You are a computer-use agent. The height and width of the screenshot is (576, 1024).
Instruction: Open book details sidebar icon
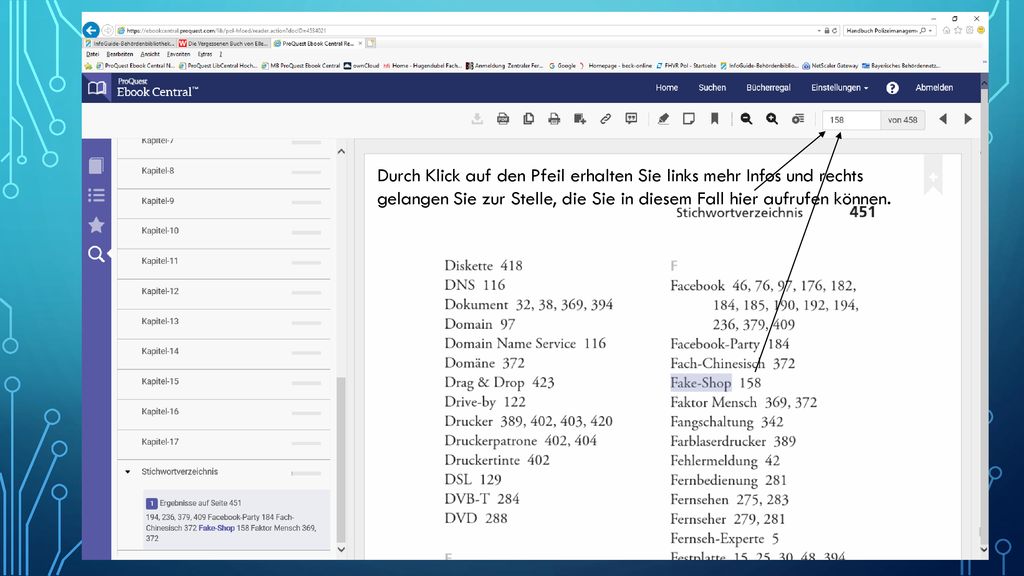(x=96, y=166)
